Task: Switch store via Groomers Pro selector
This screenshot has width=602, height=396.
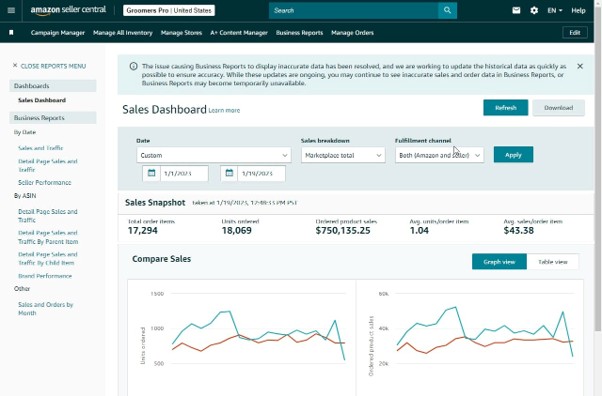Action: (169, 10)
